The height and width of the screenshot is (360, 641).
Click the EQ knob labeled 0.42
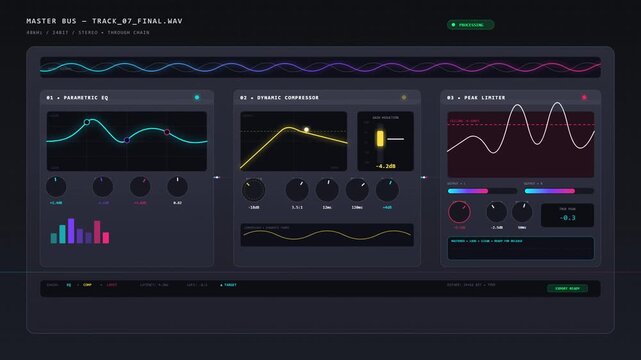(177, 187)
